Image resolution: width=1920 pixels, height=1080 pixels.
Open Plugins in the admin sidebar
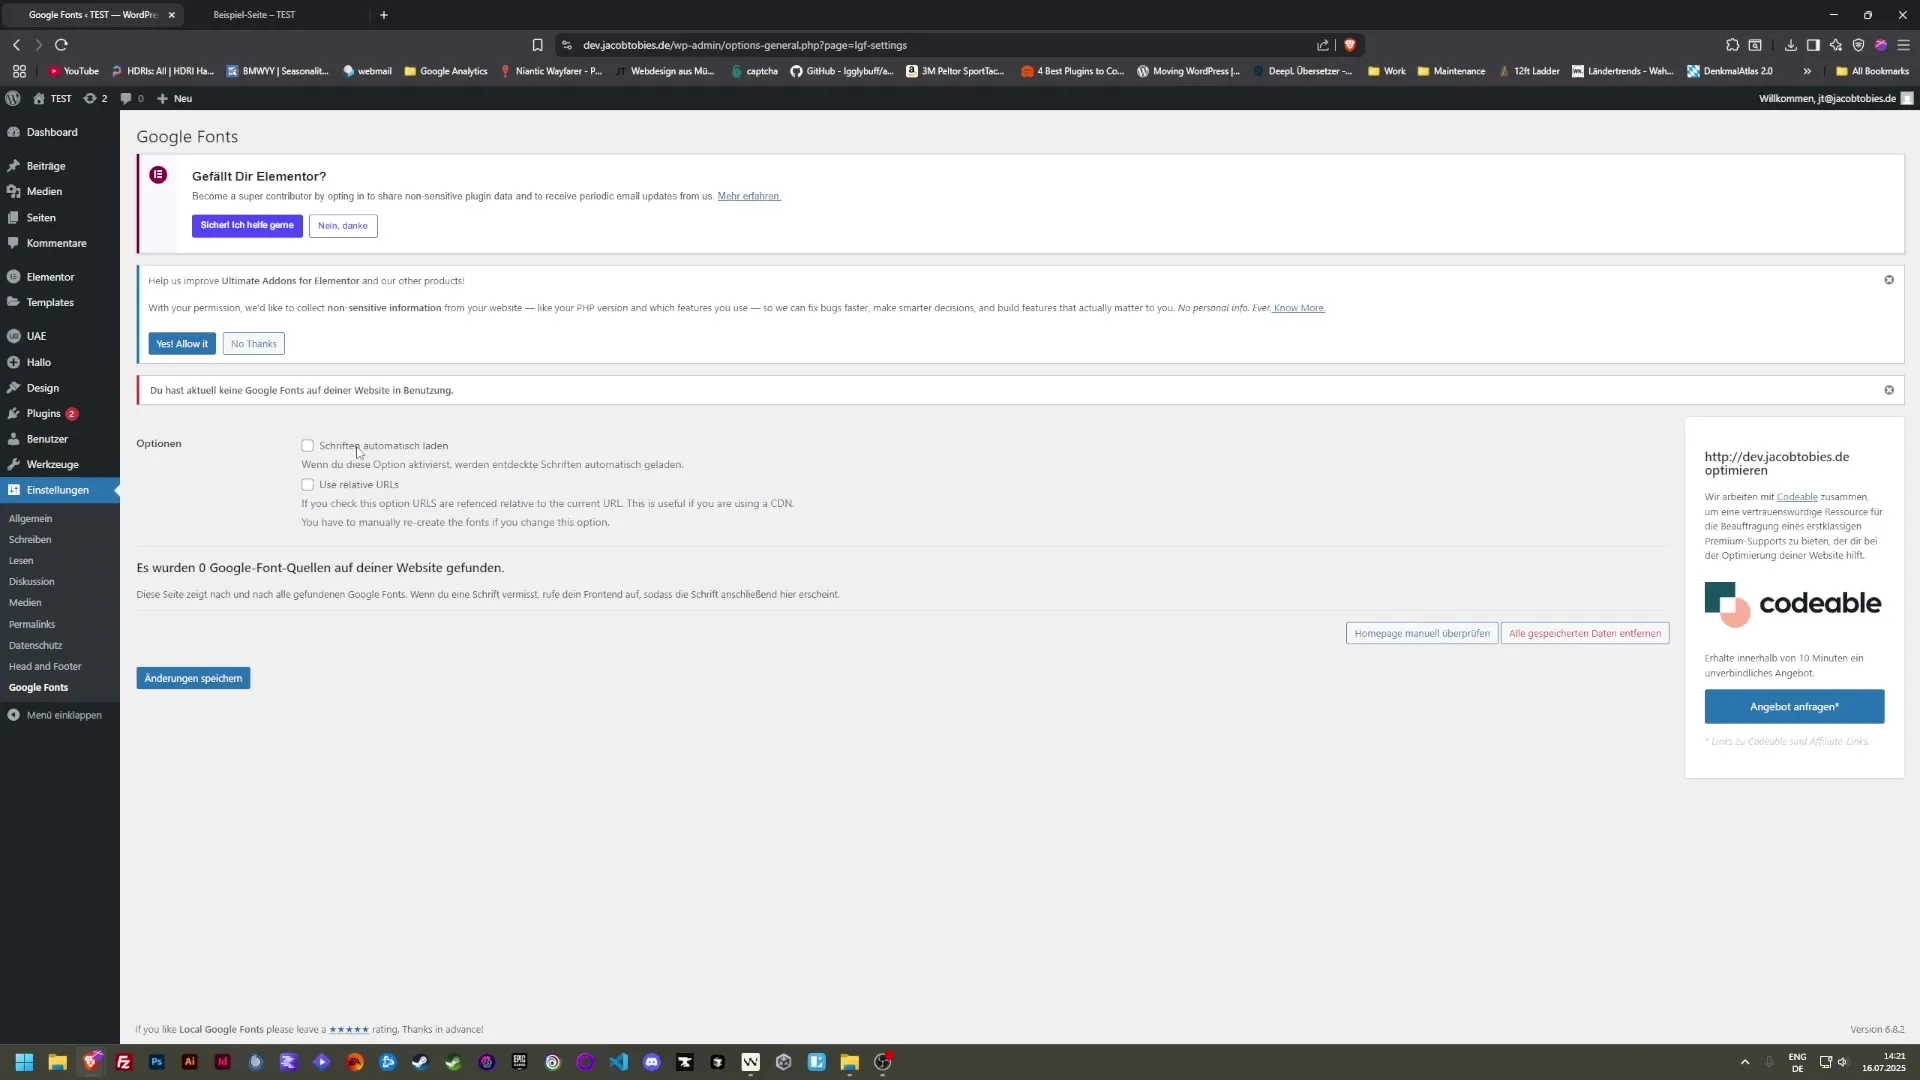click(44, 413)
